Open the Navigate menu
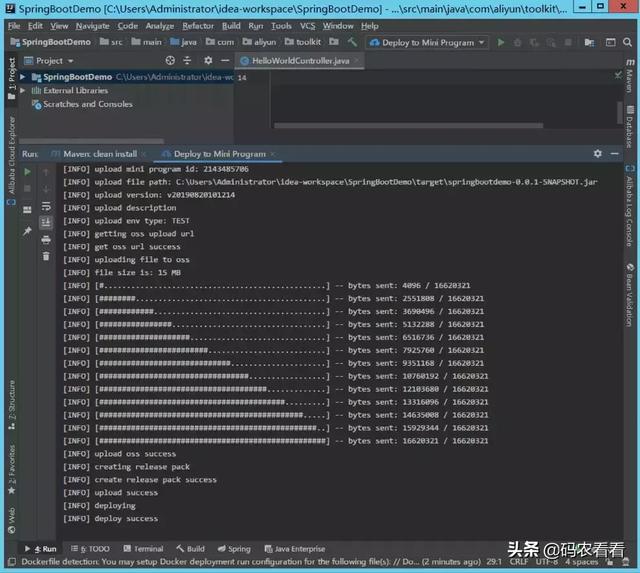This screenshot has height=573, width=640. click(93, 26)
